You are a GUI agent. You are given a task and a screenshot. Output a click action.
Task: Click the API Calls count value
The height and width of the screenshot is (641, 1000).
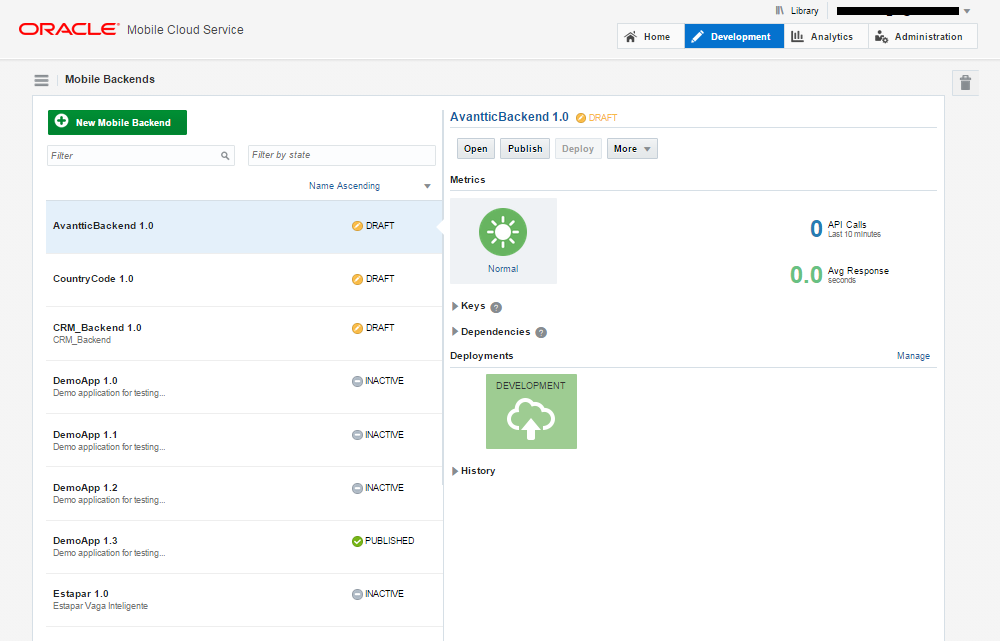click(816, 228)
